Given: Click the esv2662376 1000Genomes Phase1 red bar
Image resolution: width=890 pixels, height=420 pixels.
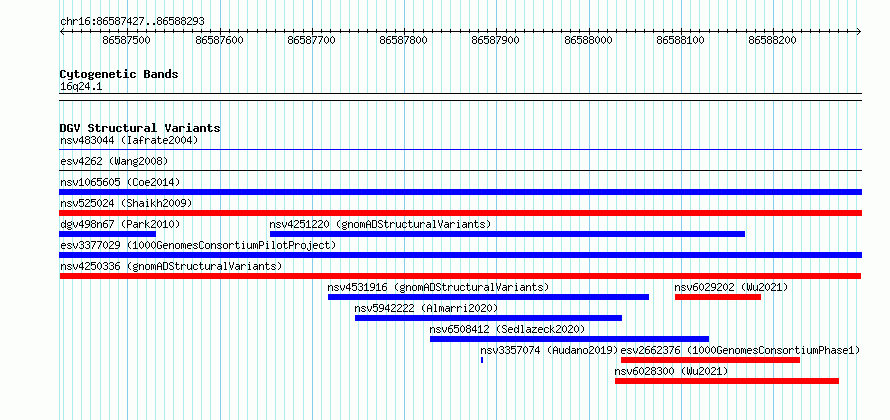Looking at the screenshot, I should (x=711, y=360).
